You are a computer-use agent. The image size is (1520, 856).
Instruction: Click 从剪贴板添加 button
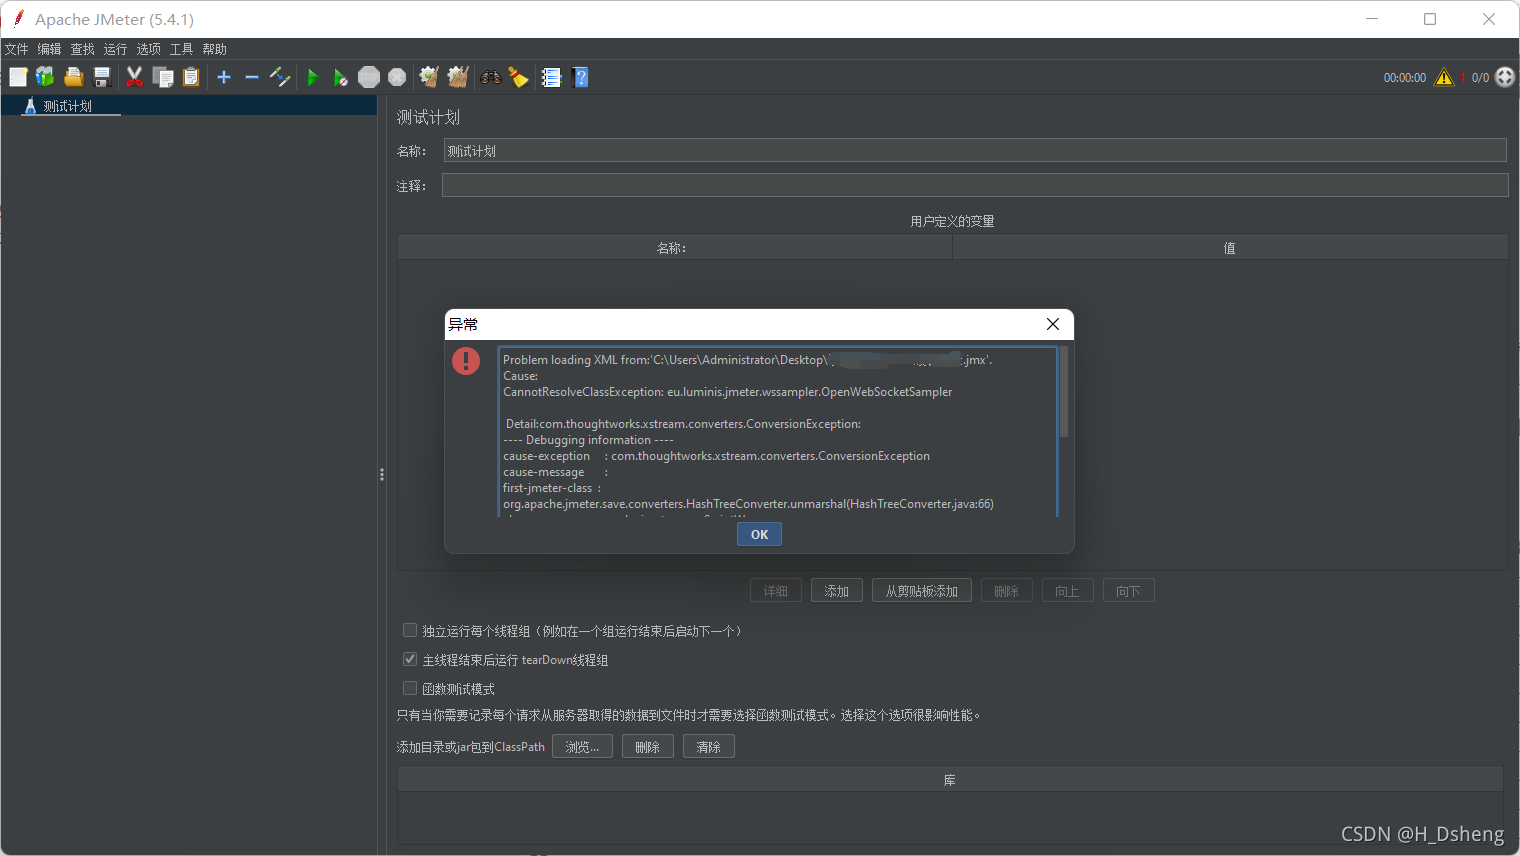tap(922, 591)
